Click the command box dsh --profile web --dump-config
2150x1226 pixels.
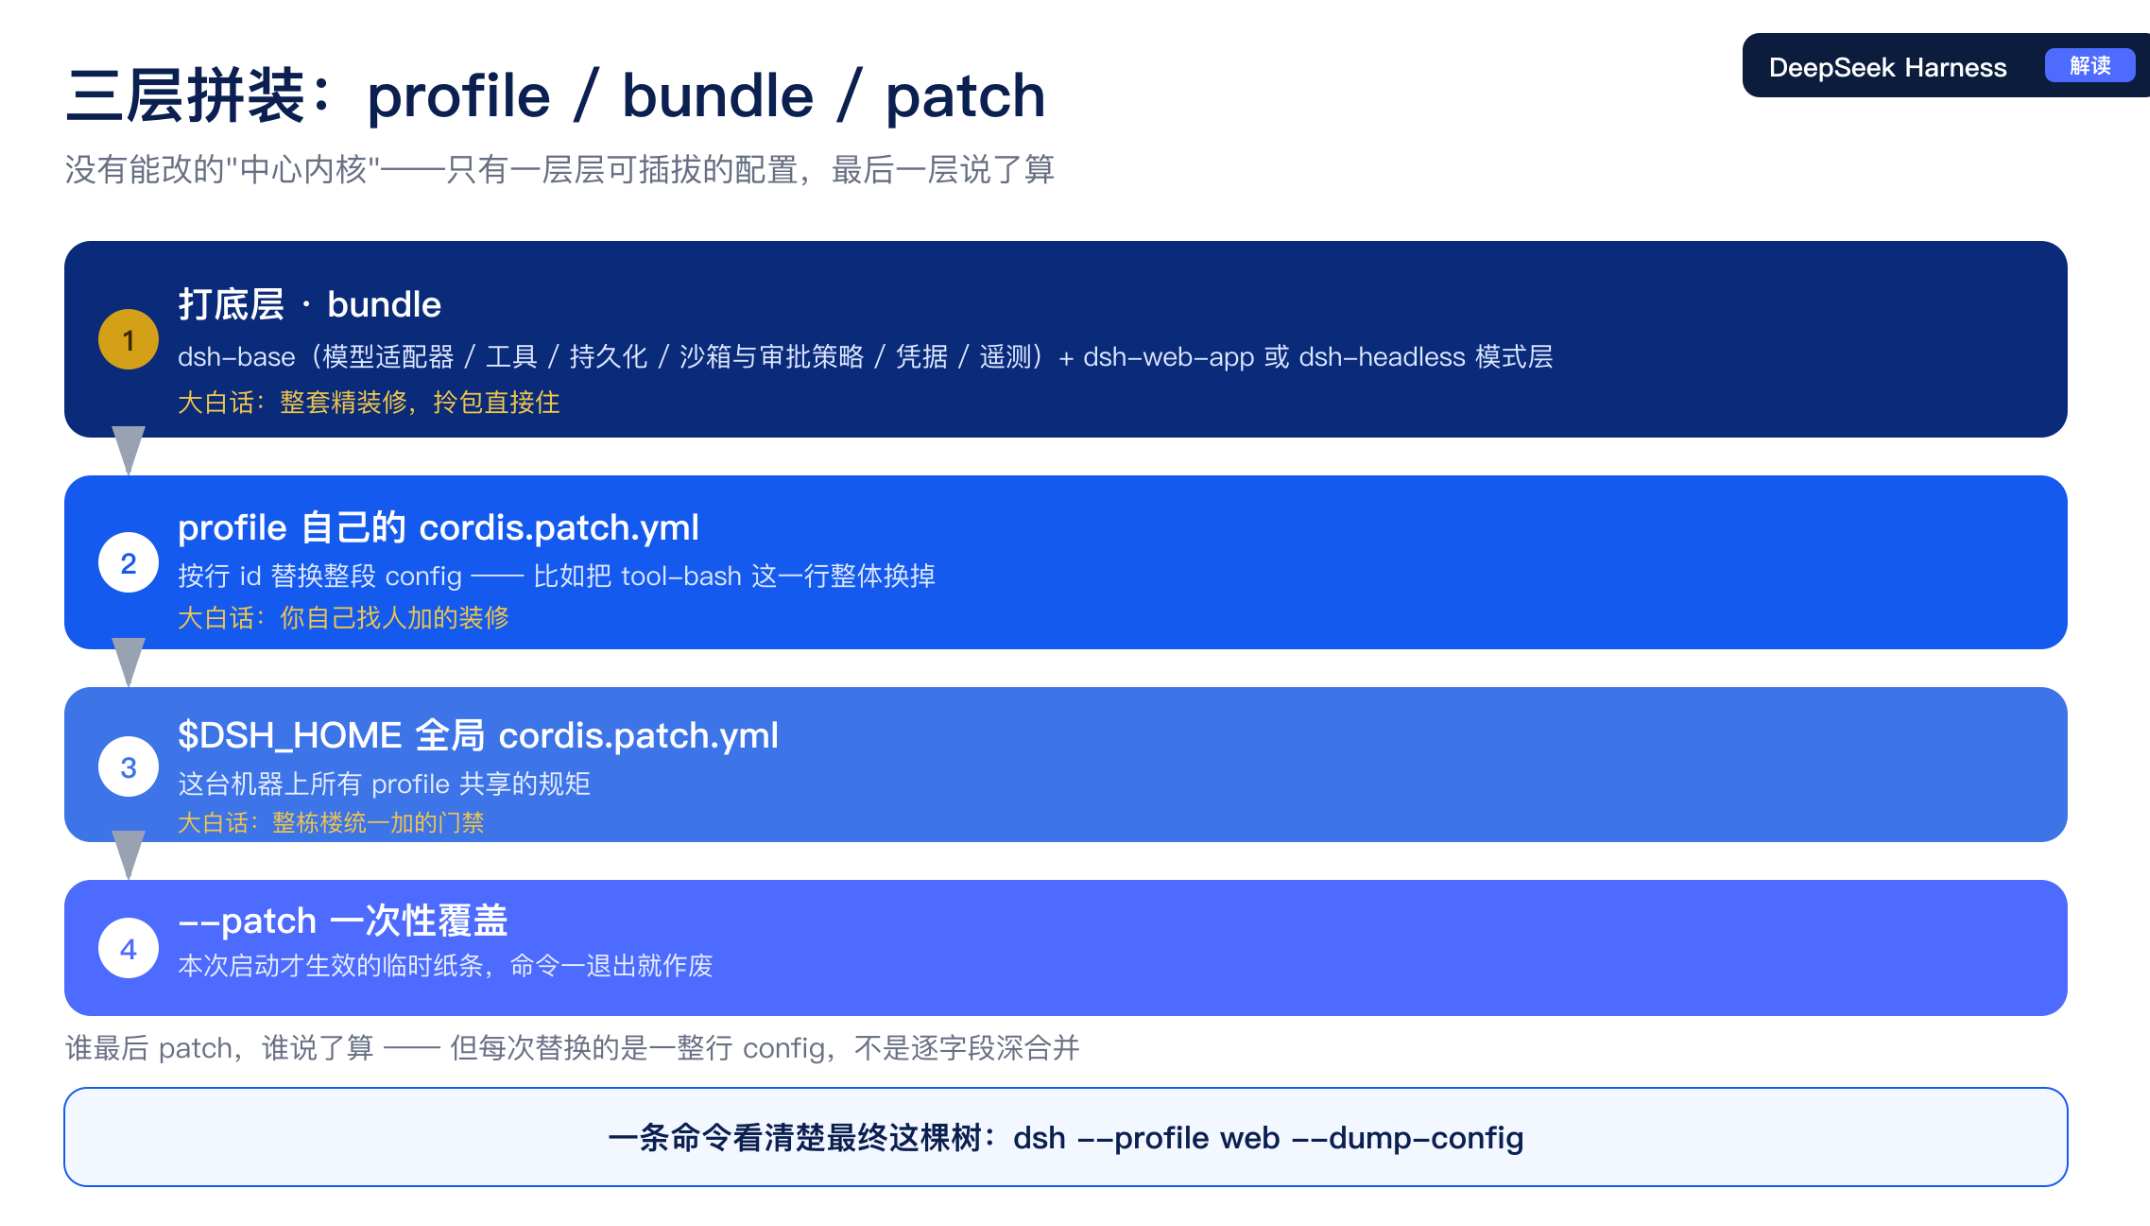tap(1066, 1137)
